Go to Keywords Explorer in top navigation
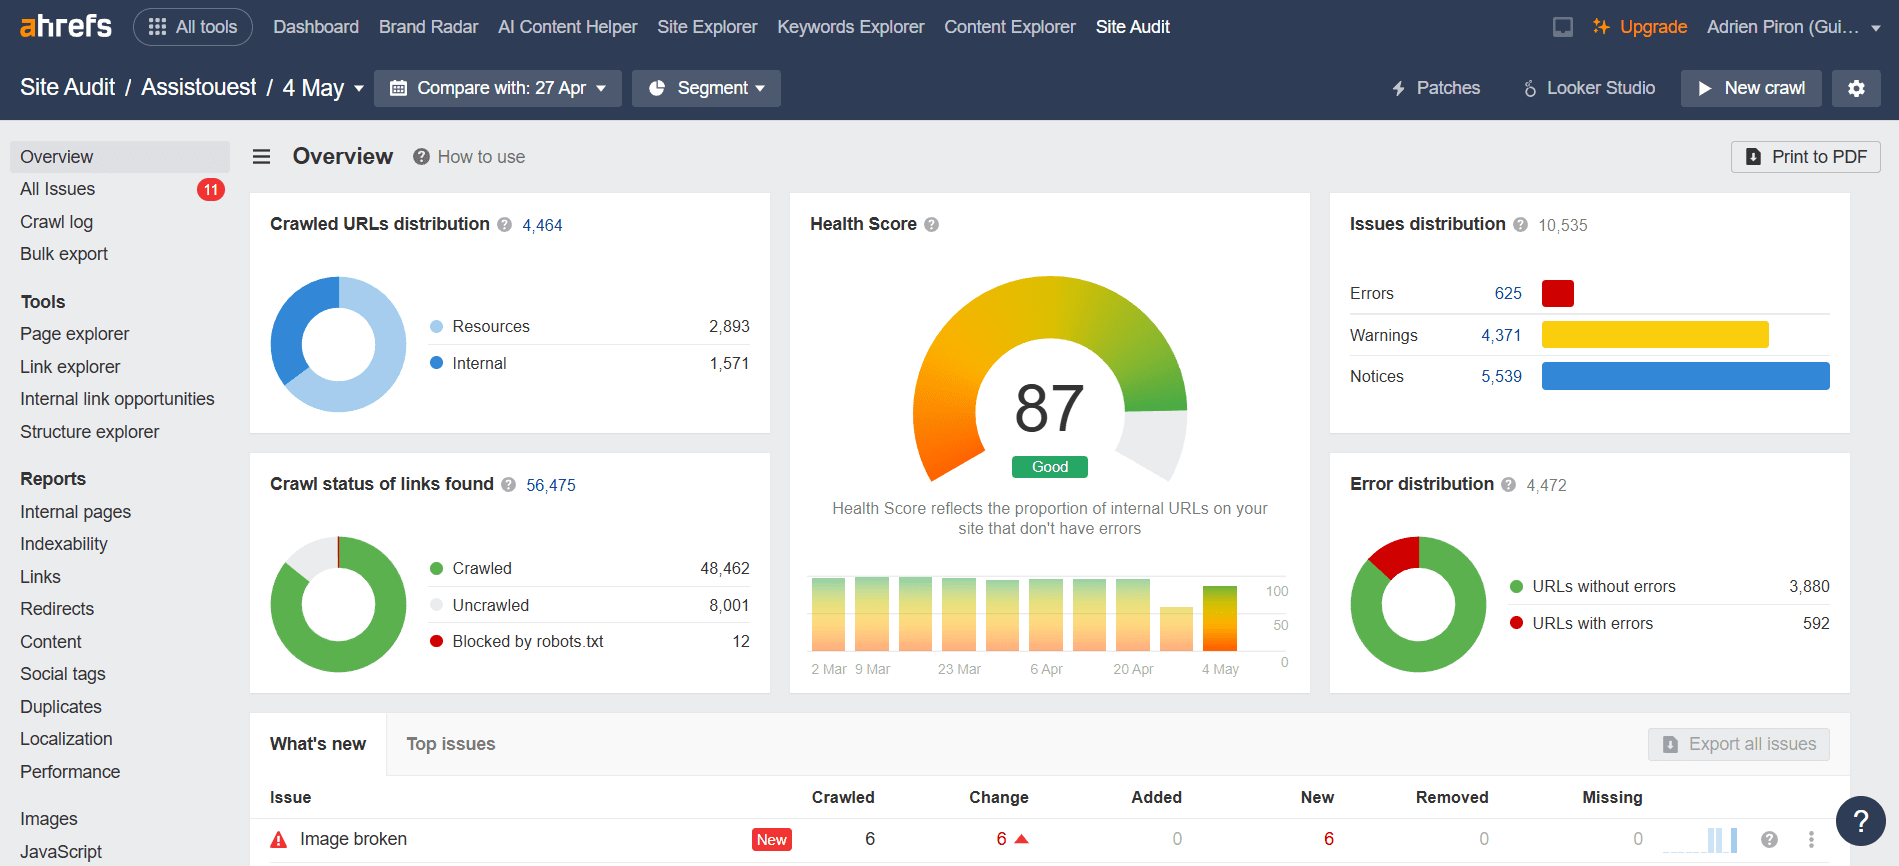This screenshot has height=866, width=1899. tap(850, 27)
